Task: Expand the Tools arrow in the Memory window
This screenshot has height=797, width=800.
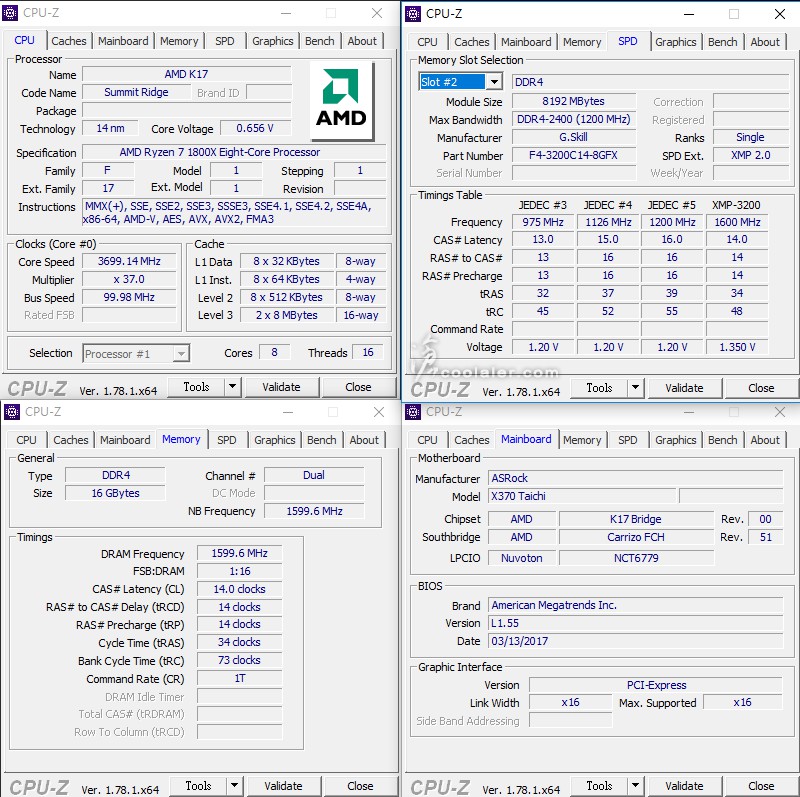Action: pyautogui.click(x=234, y=786)
